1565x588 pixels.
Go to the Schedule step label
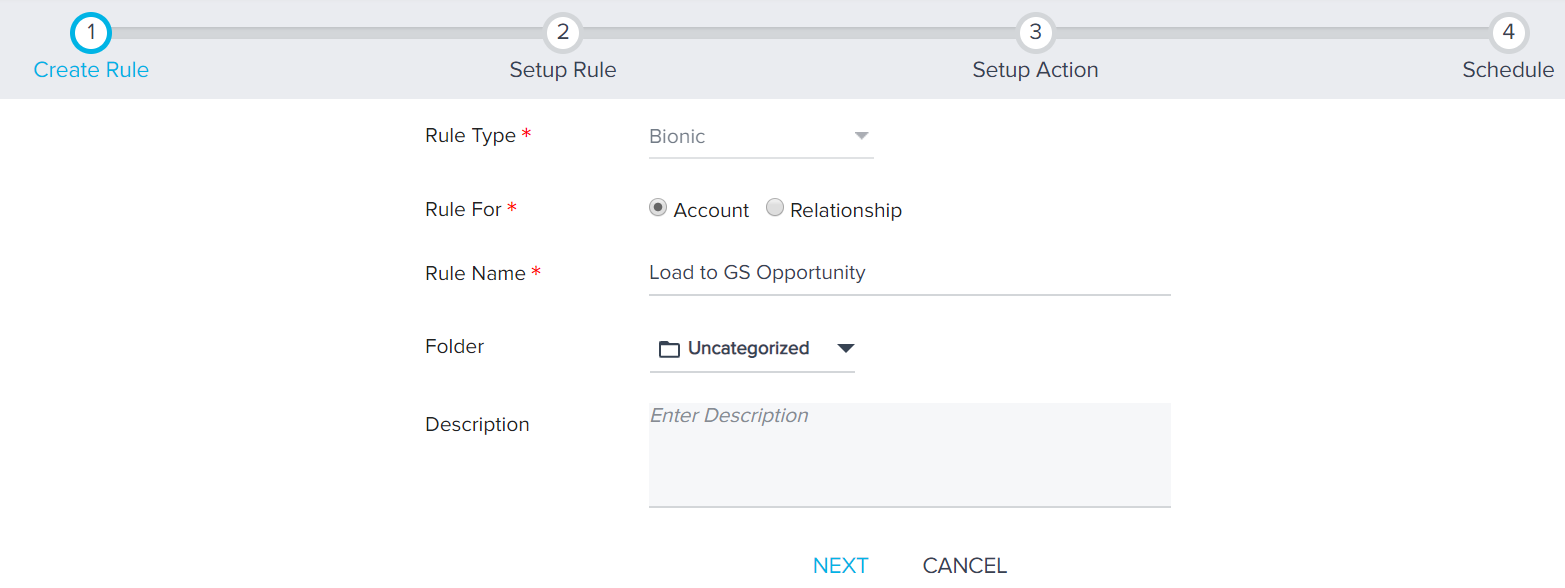click(x=1508, y=70)
